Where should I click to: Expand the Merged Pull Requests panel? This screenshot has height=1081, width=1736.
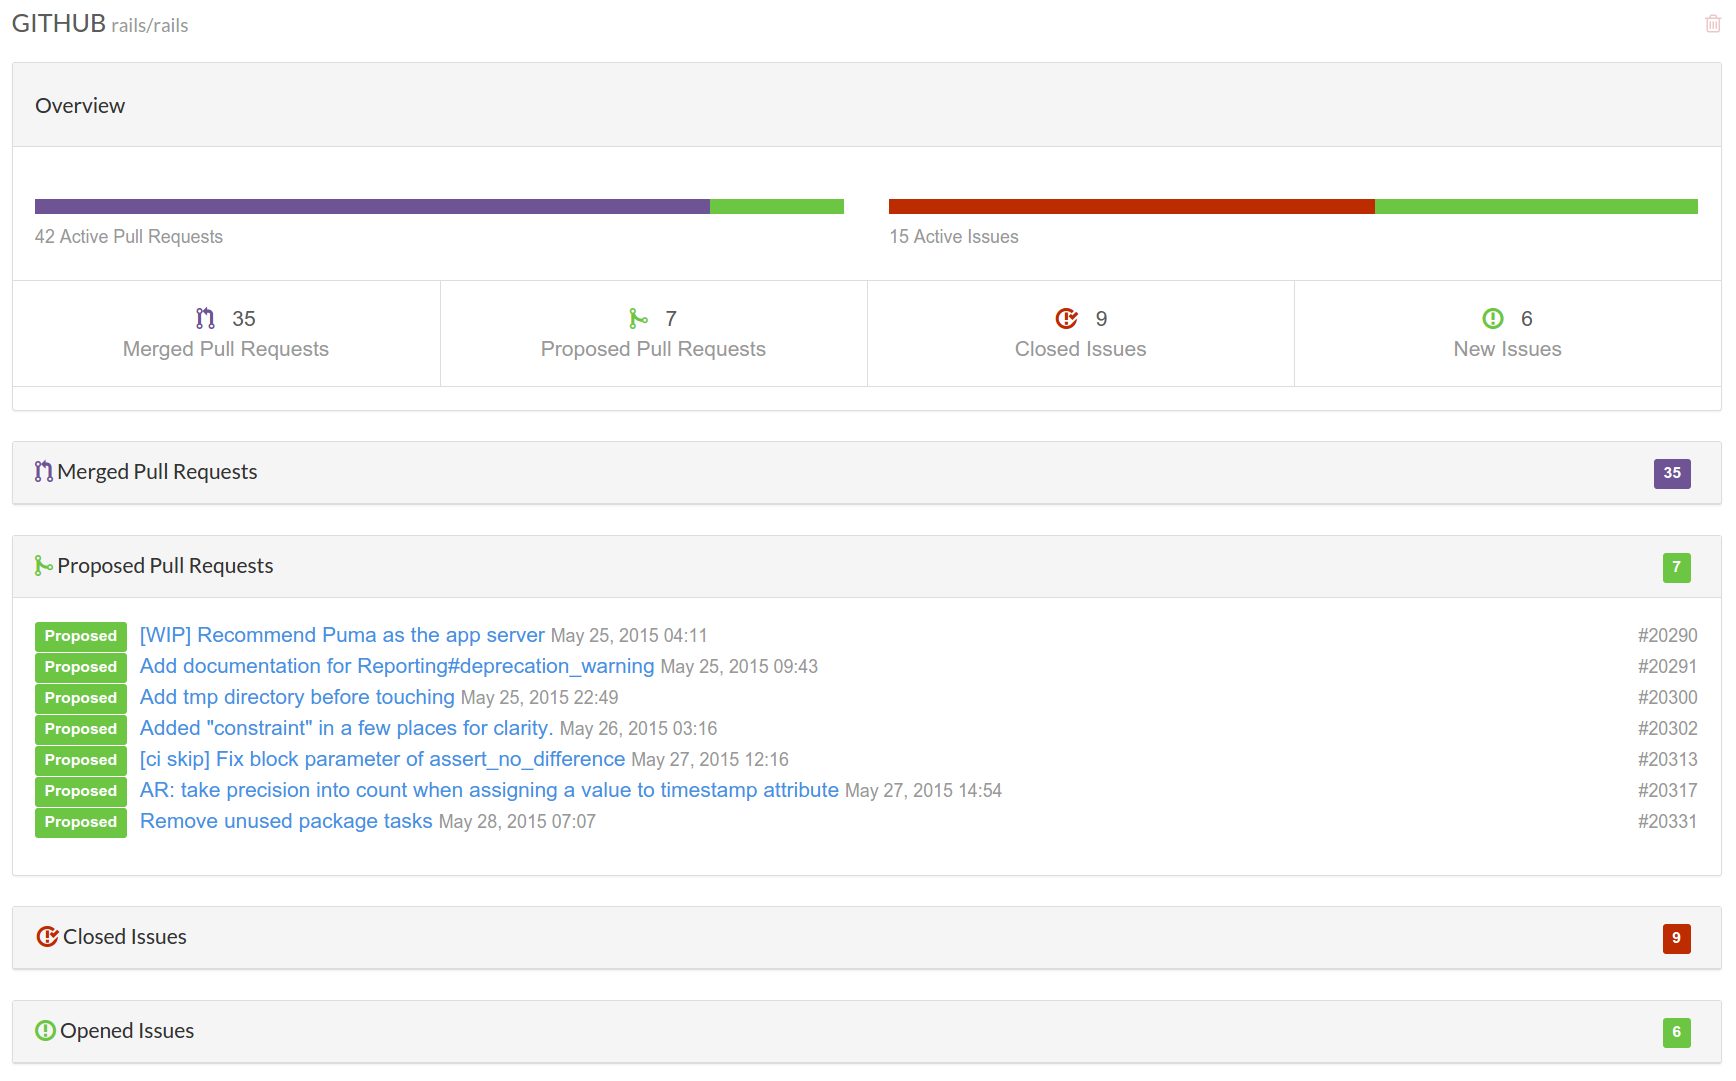tap(866, 472)
